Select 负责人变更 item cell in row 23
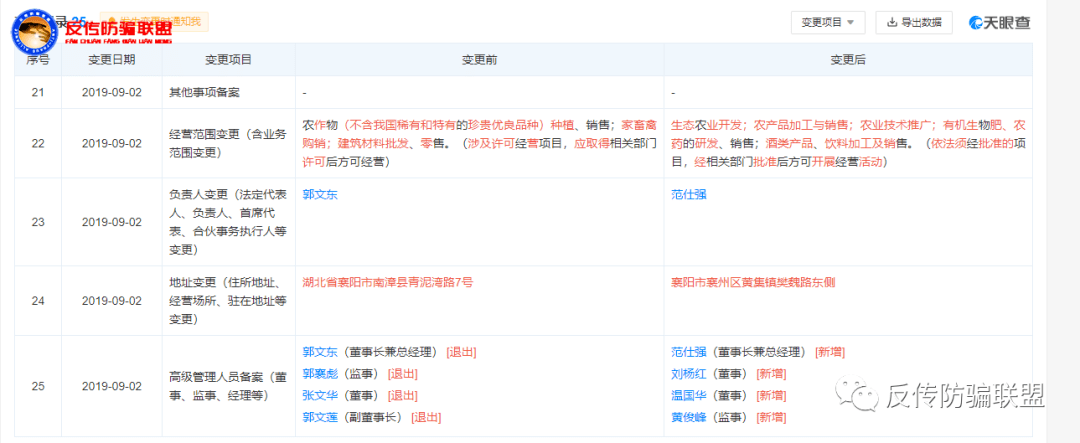1080x443 pixels. 229,222
